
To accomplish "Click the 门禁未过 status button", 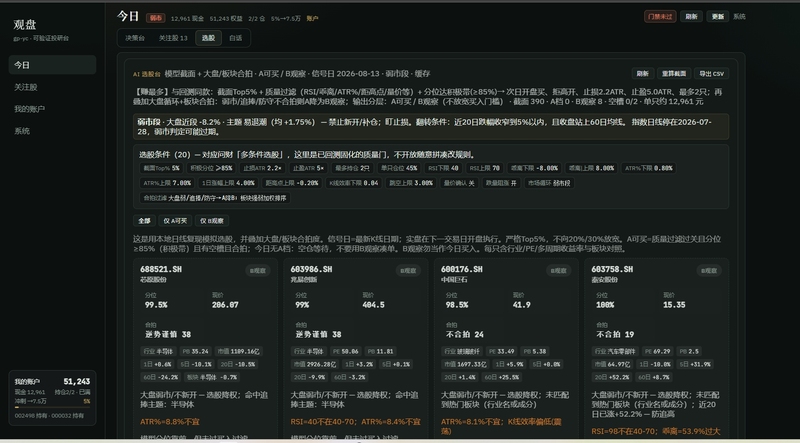I will 660,16.
